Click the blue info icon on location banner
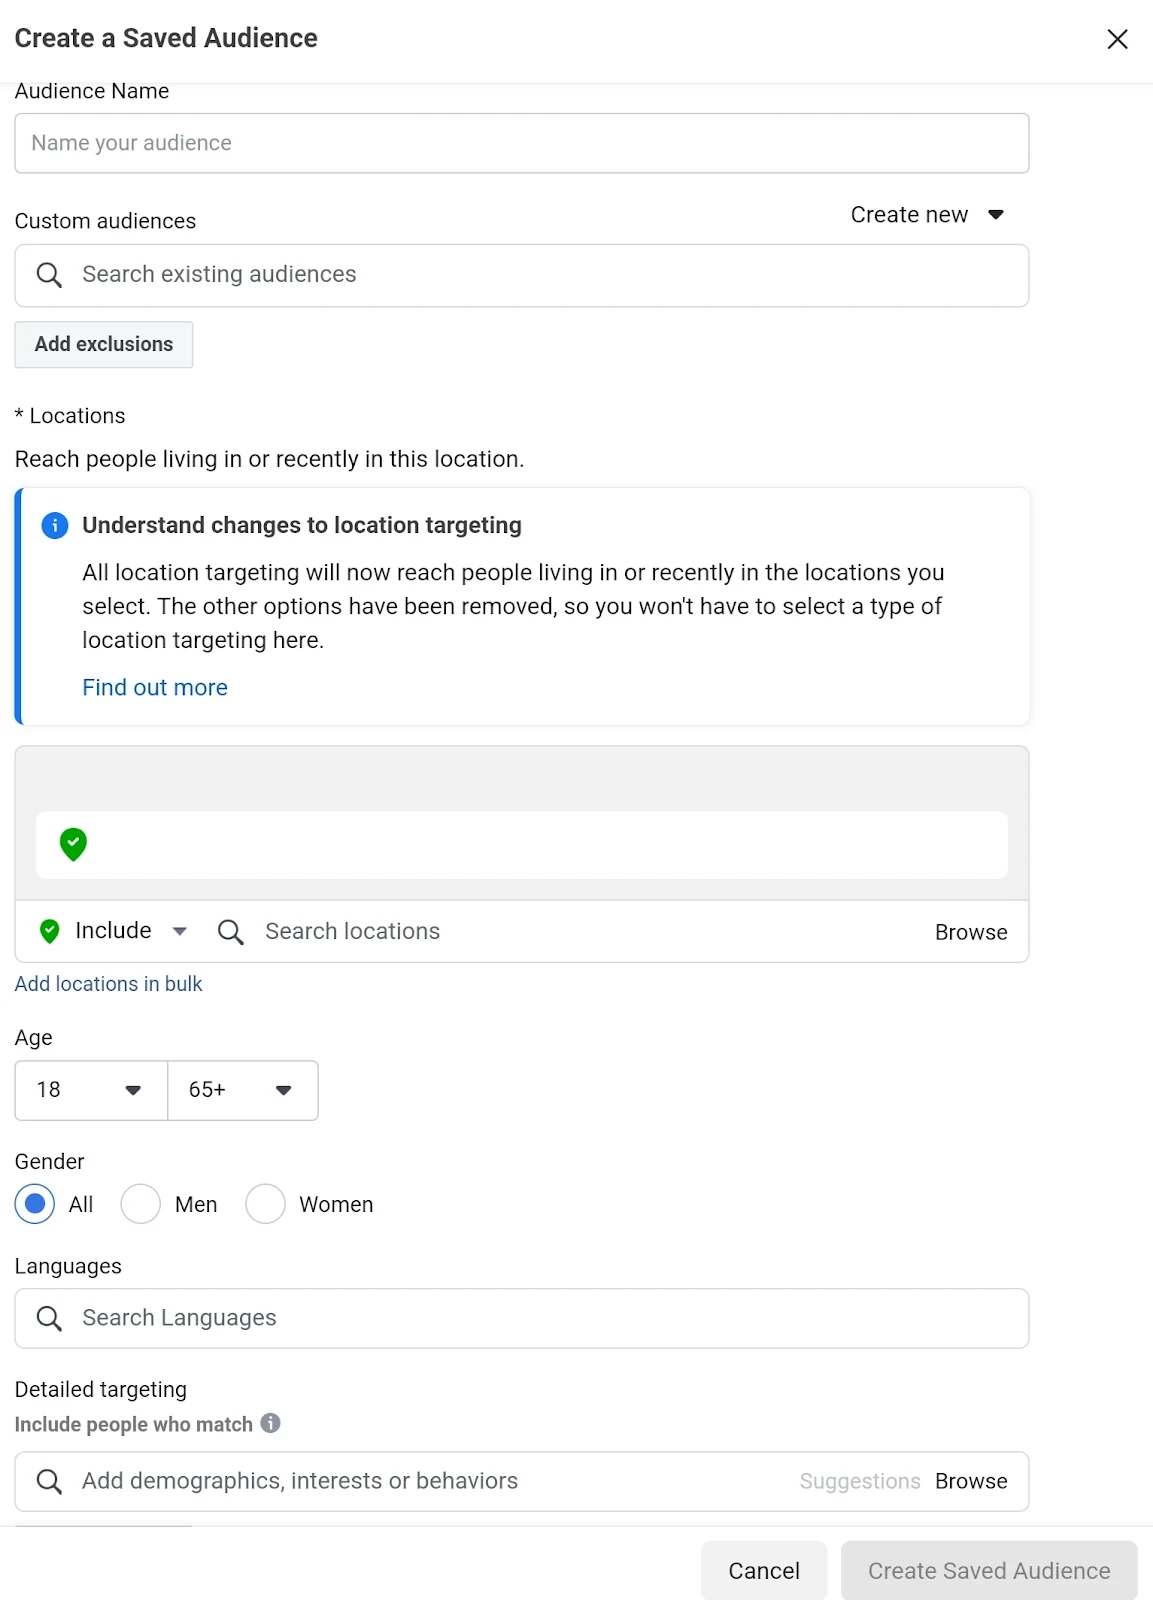The width and height of the screenshot is (1153, 1600). coord(55,525)
